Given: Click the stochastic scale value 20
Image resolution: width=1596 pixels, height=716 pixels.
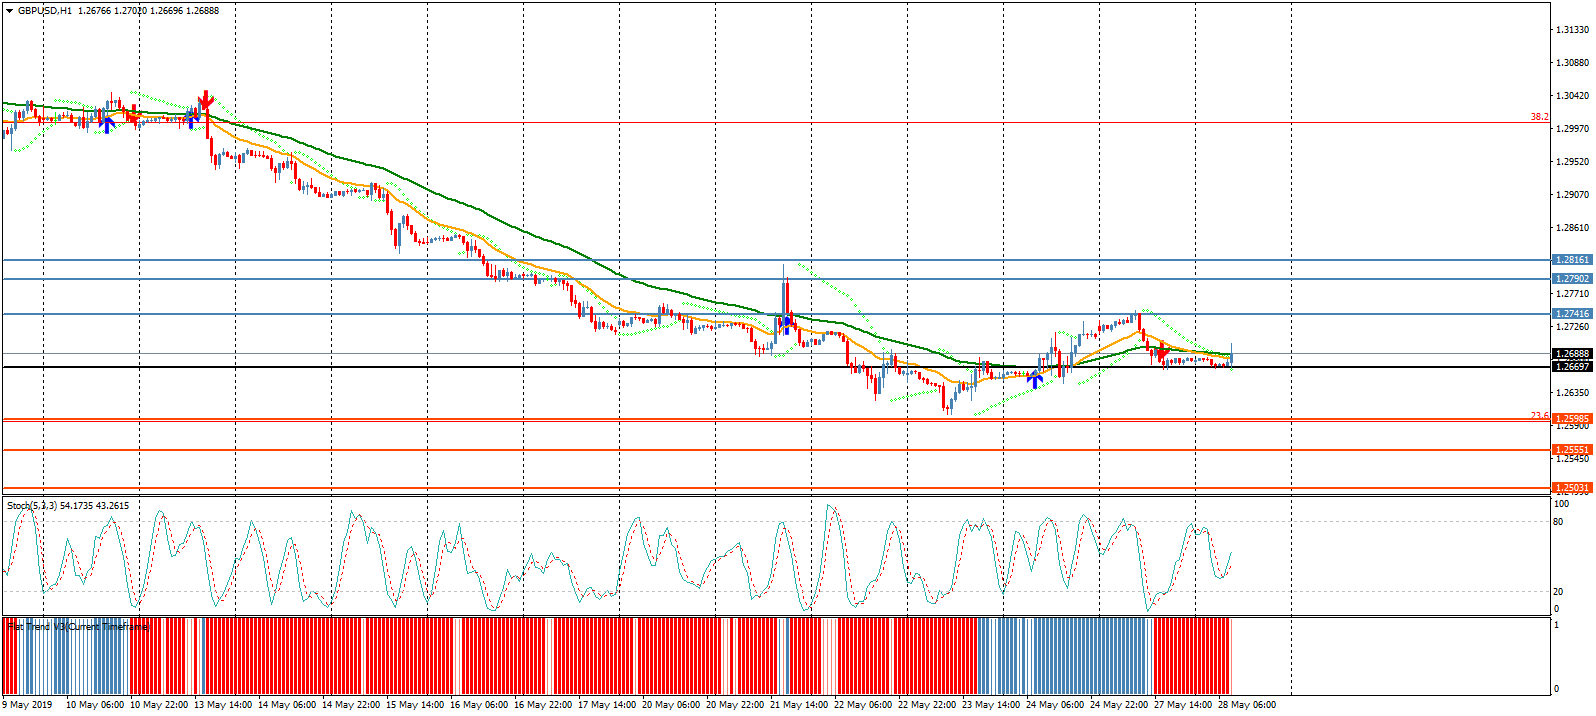Looking at the screenshot, I should 1558,592.
